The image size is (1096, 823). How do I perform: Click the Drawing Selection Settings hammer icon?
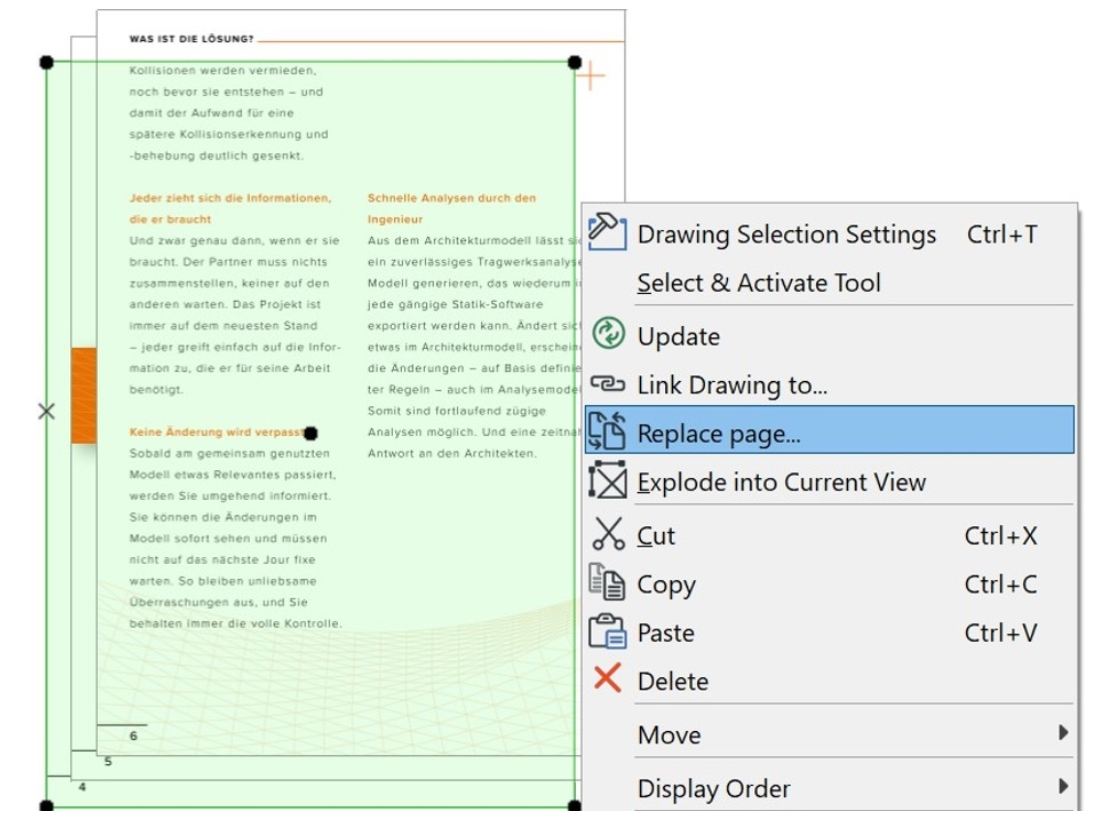607,231
